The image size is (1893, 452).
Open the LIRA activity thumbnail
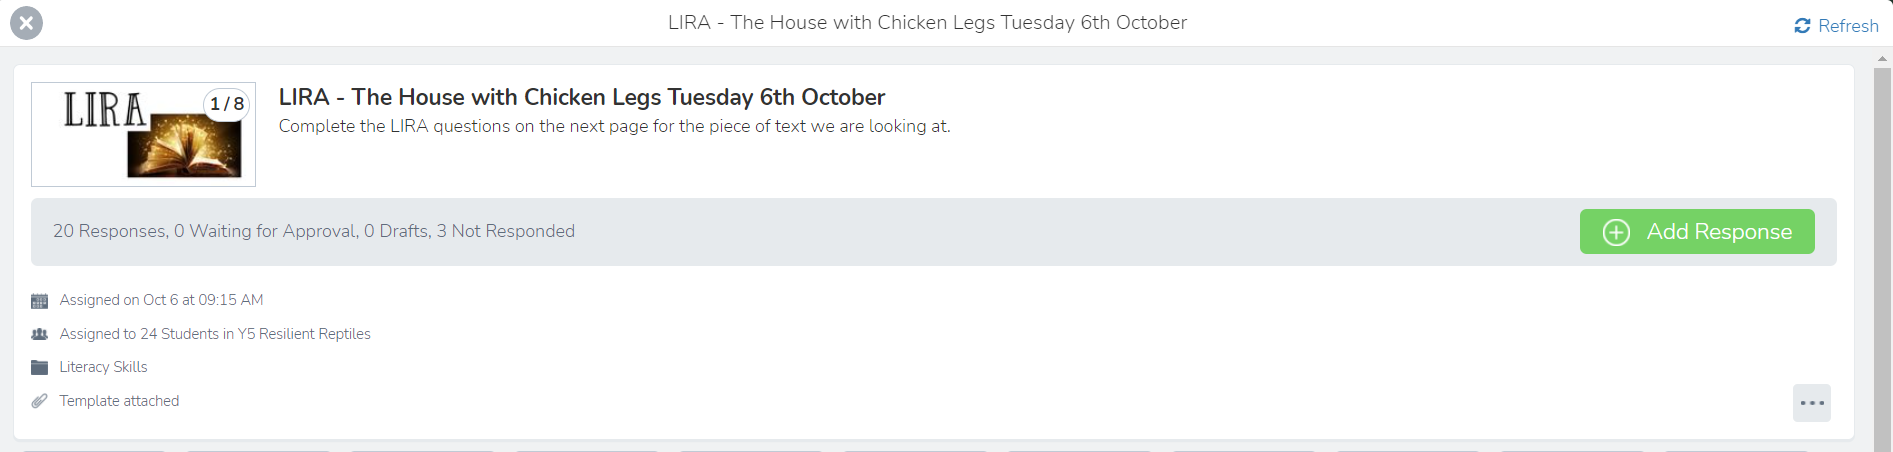[x=143, y=135]
